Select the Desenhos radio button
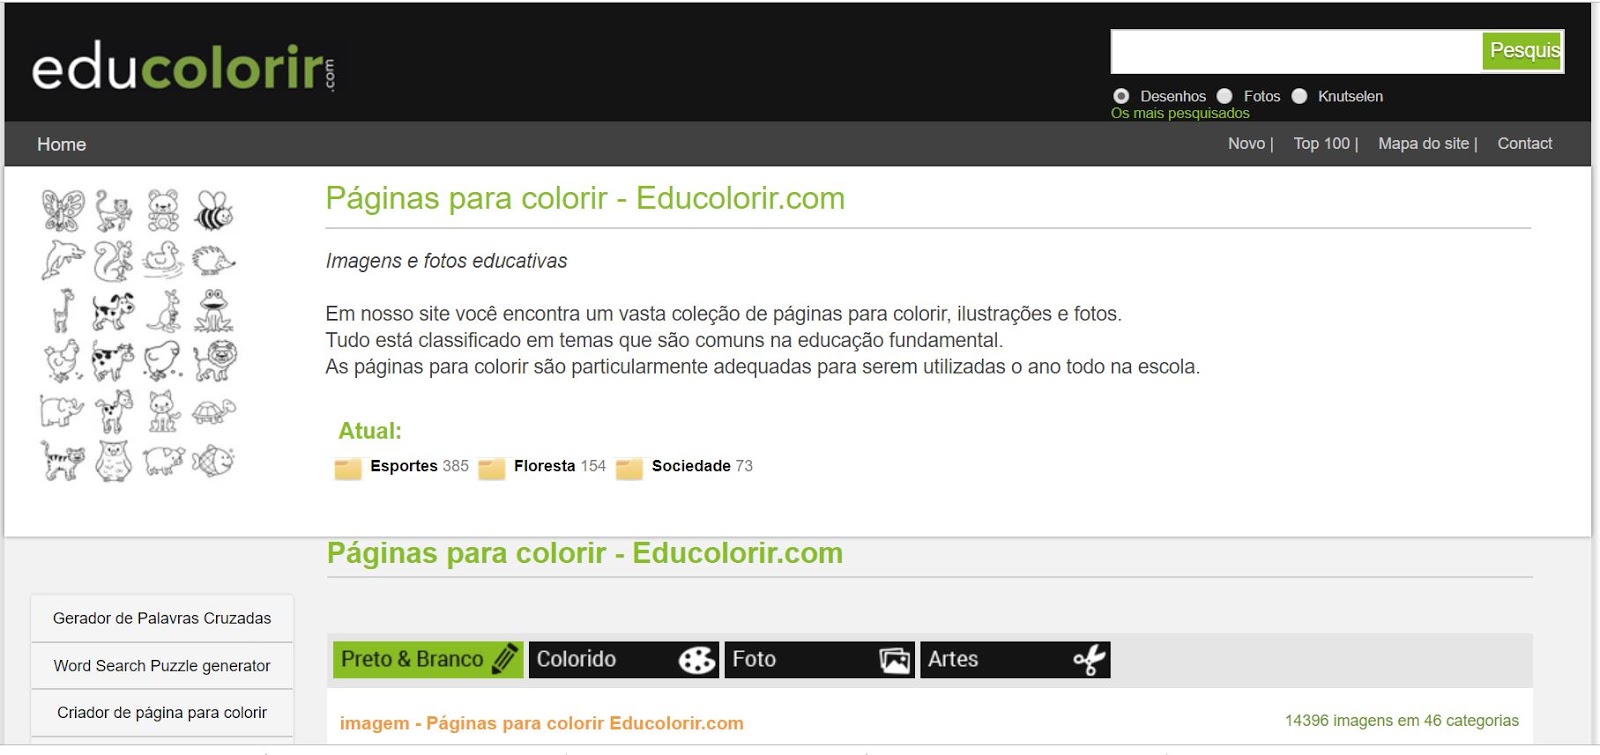The width and height of the screenshot is (1600, 755). (x=1121, y=96)
